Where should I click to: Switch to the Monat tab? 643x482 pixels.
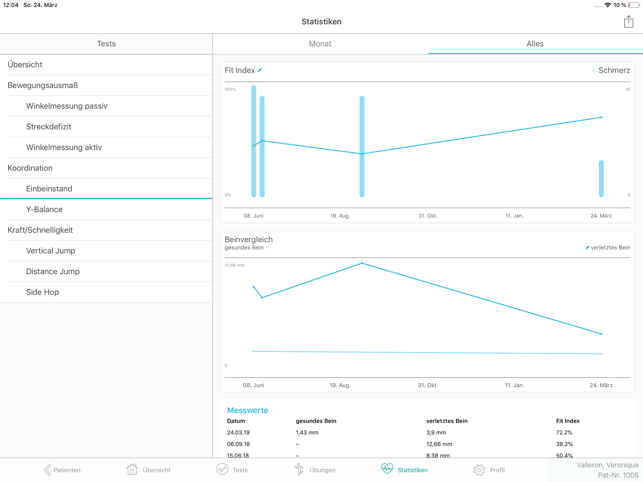[320, 44]
